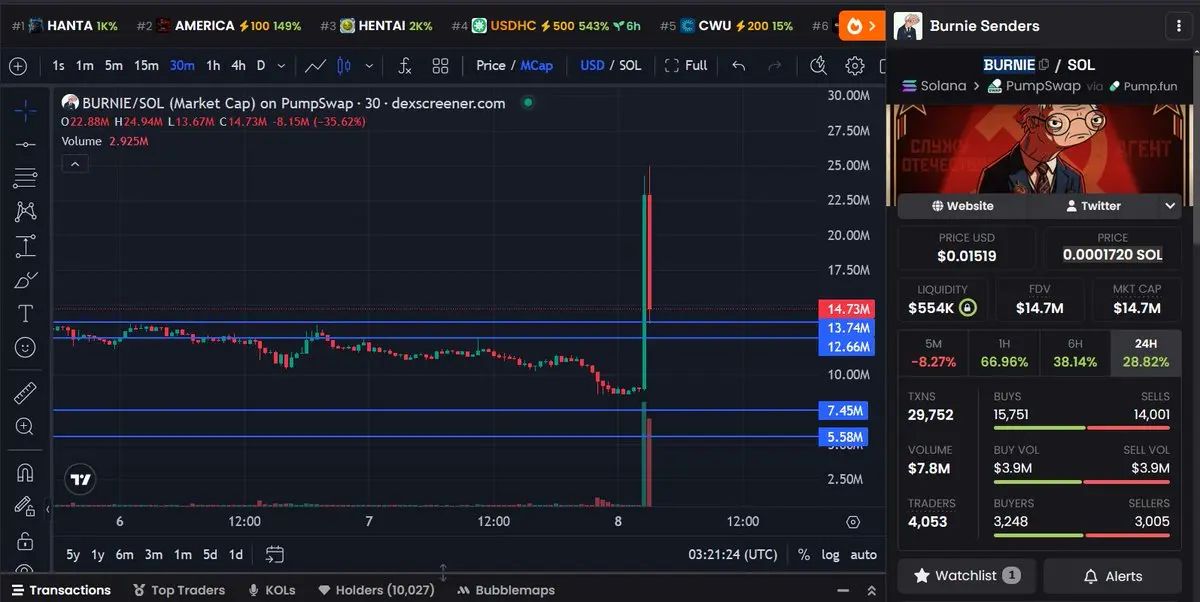Select the 5M stats tab
1200x602 pixels.
933,352
